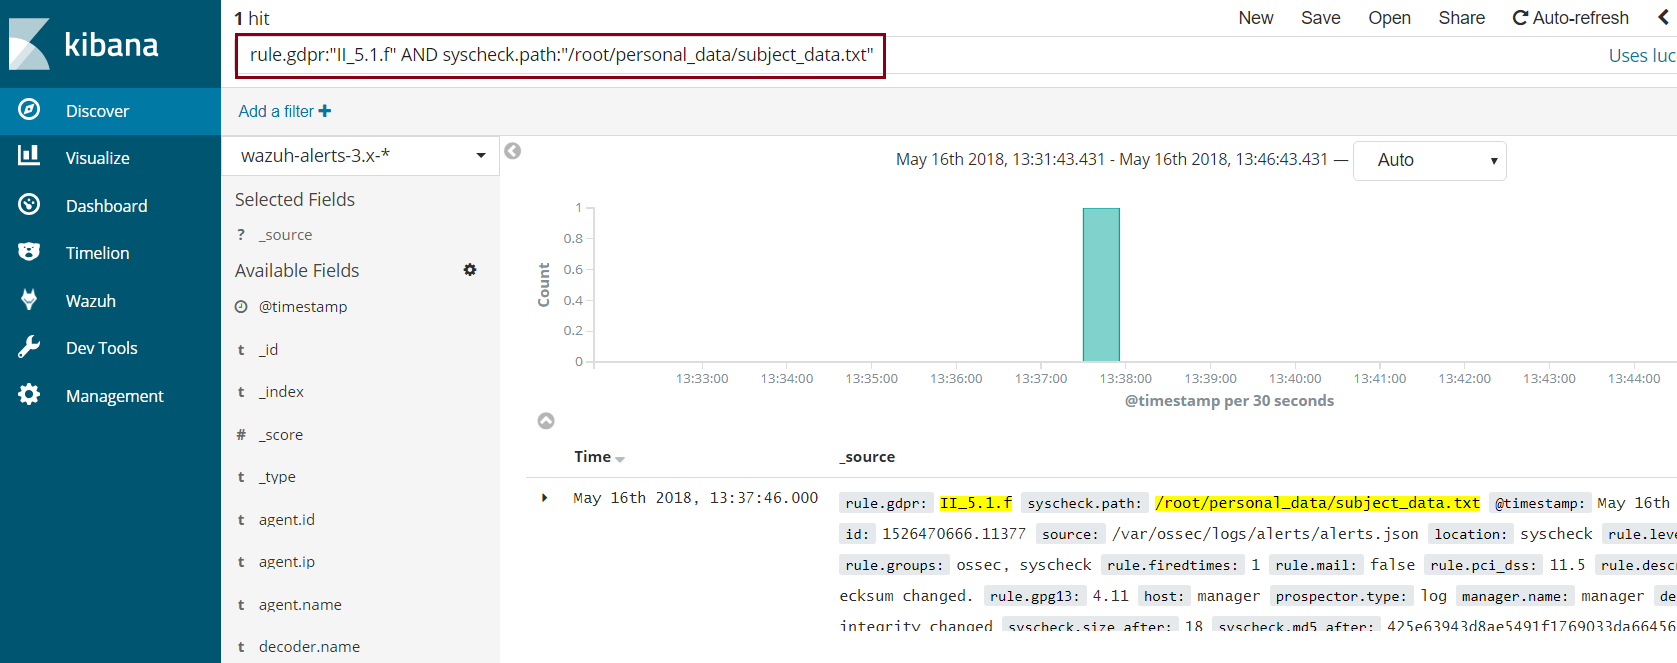The height and width of the screenshot is (663, 1677).
Task: Click the Uses lucene query syntax link
Action: pos(1642,56)
